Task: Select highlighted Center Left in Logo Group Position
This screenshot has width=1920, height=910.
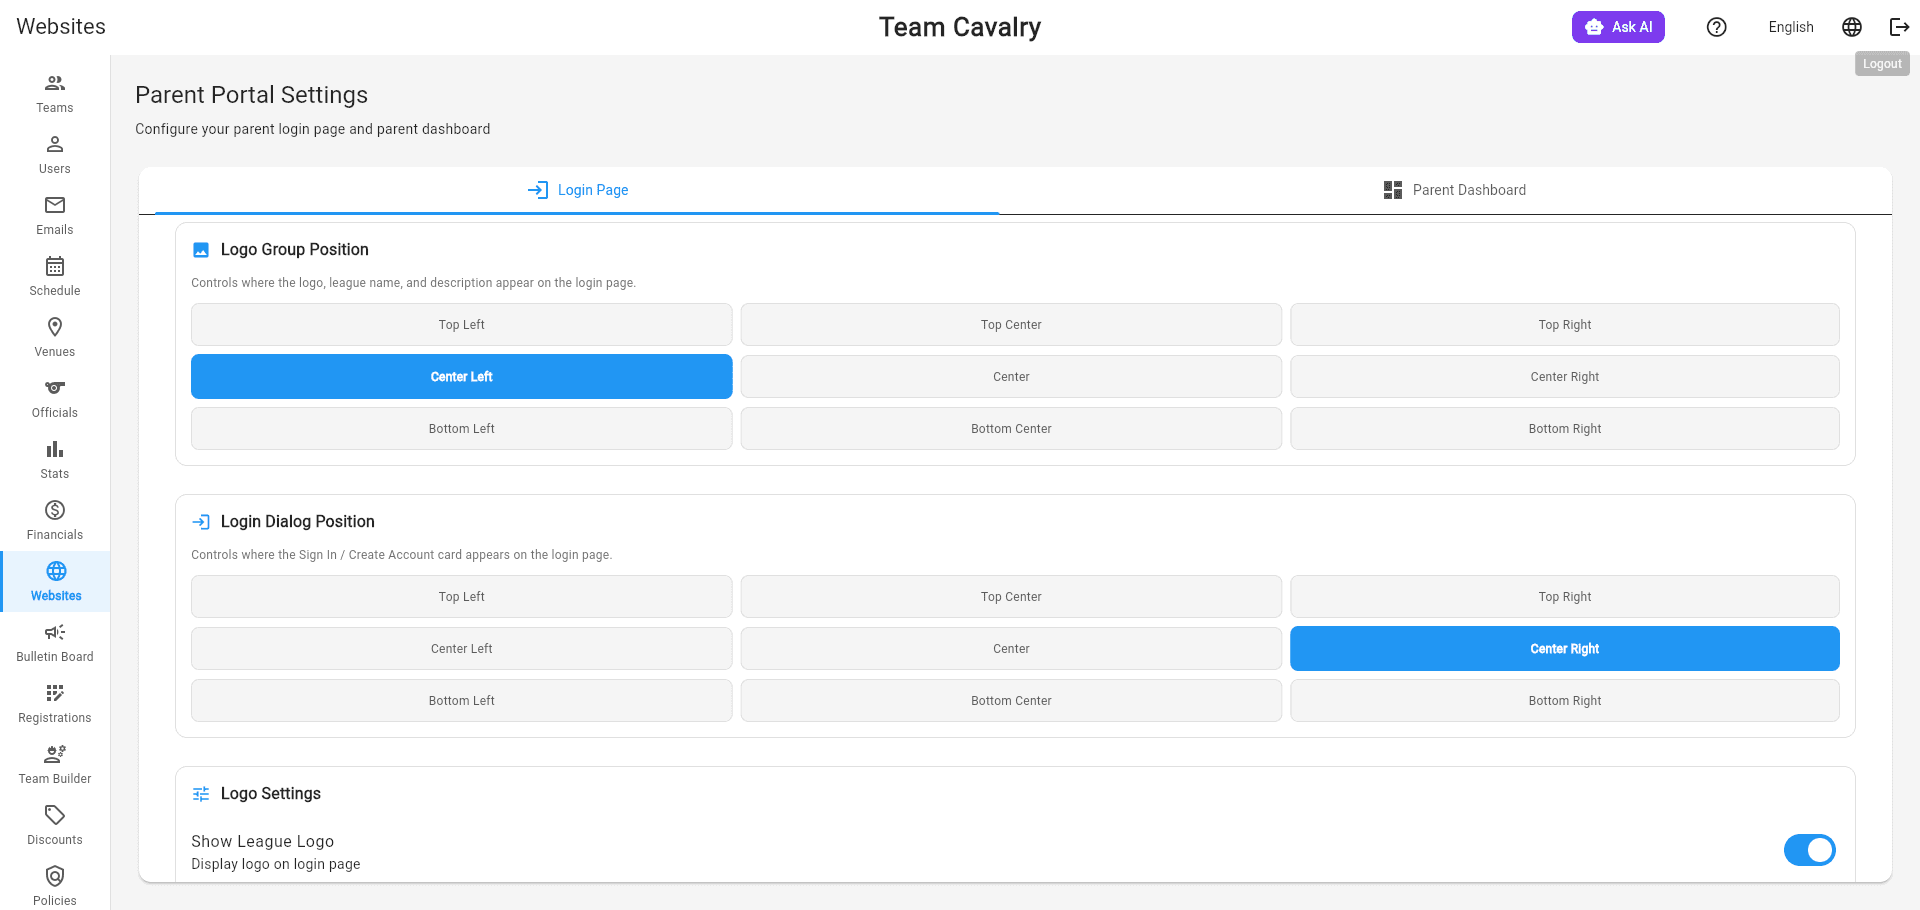Action: tap(462, 377)
